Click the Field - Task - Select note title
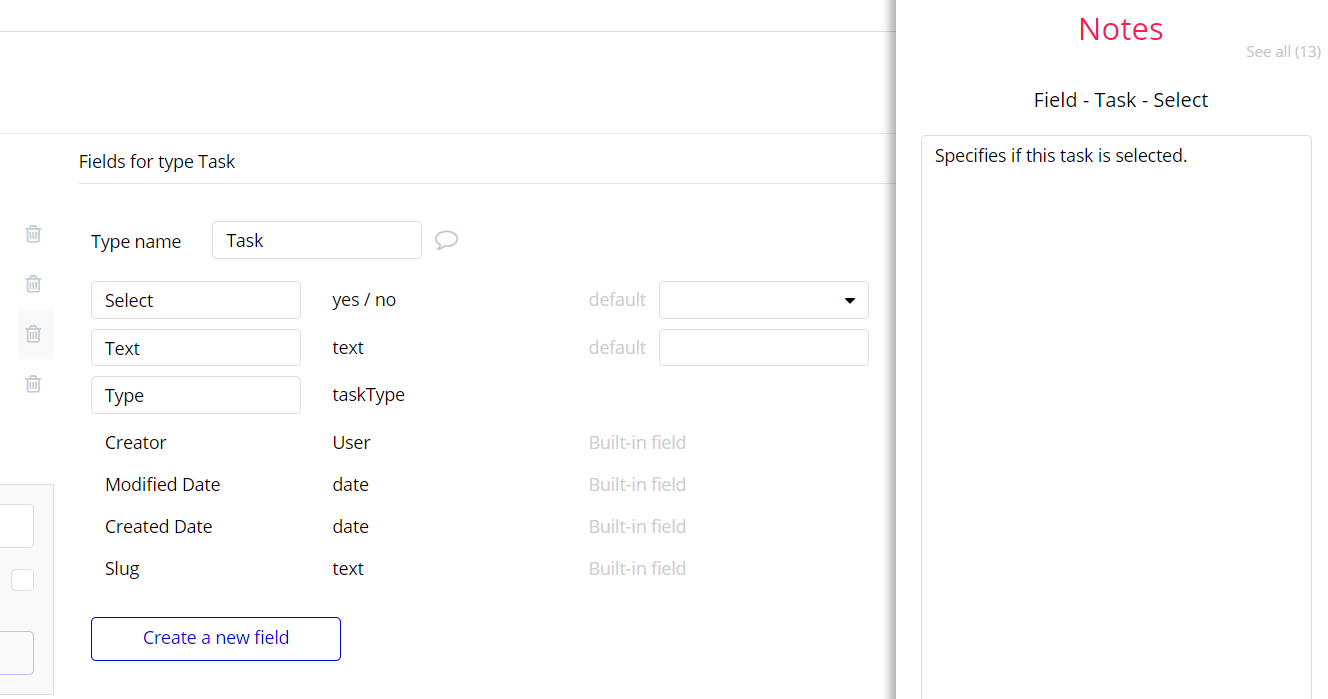The height and width of the screenshot is (699, 1328). [1120, 100]
